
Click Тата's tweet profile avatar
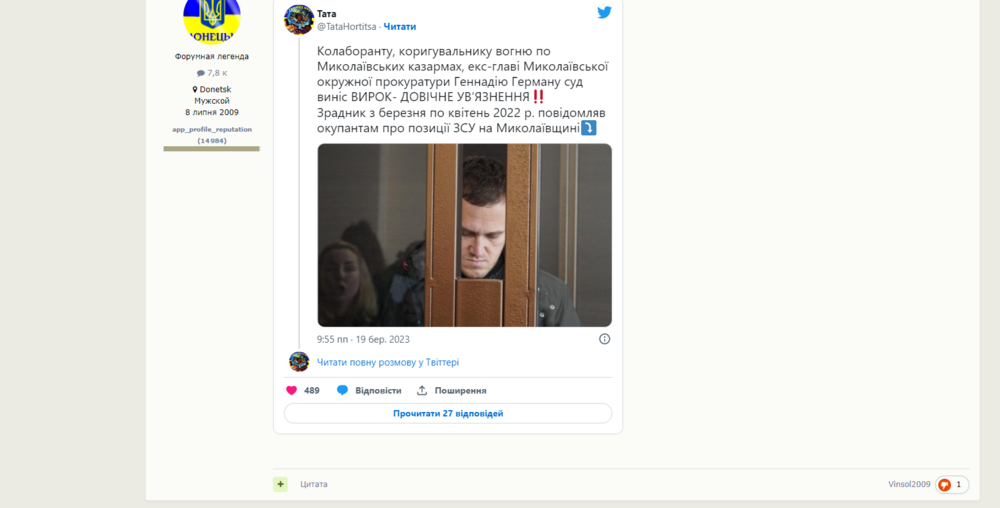298,19
